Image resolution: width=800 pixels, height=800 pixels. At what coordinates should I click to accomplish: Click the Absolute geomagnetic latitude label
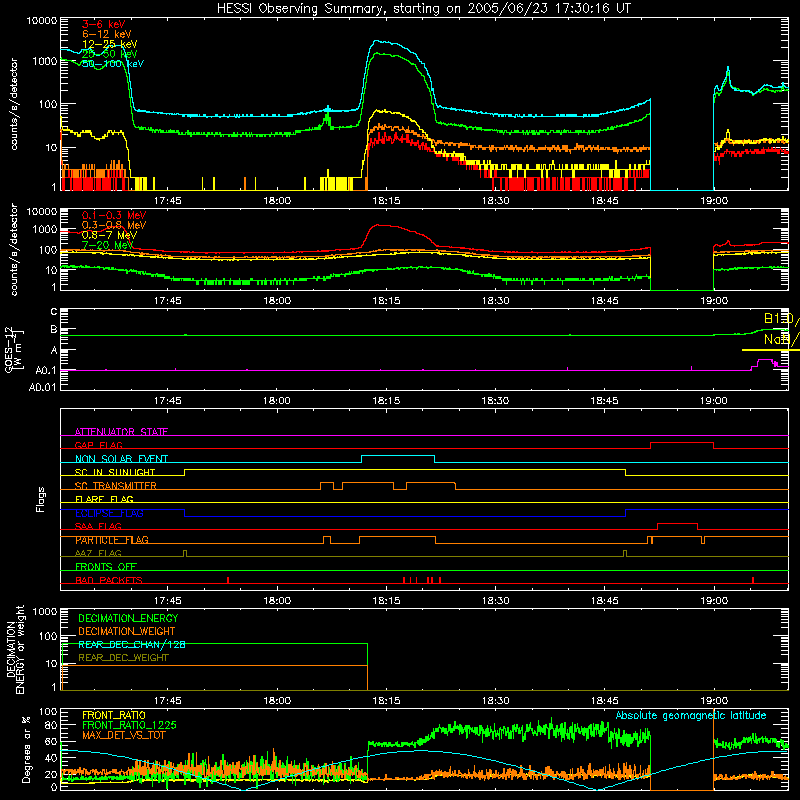click(x=691, y=715)
